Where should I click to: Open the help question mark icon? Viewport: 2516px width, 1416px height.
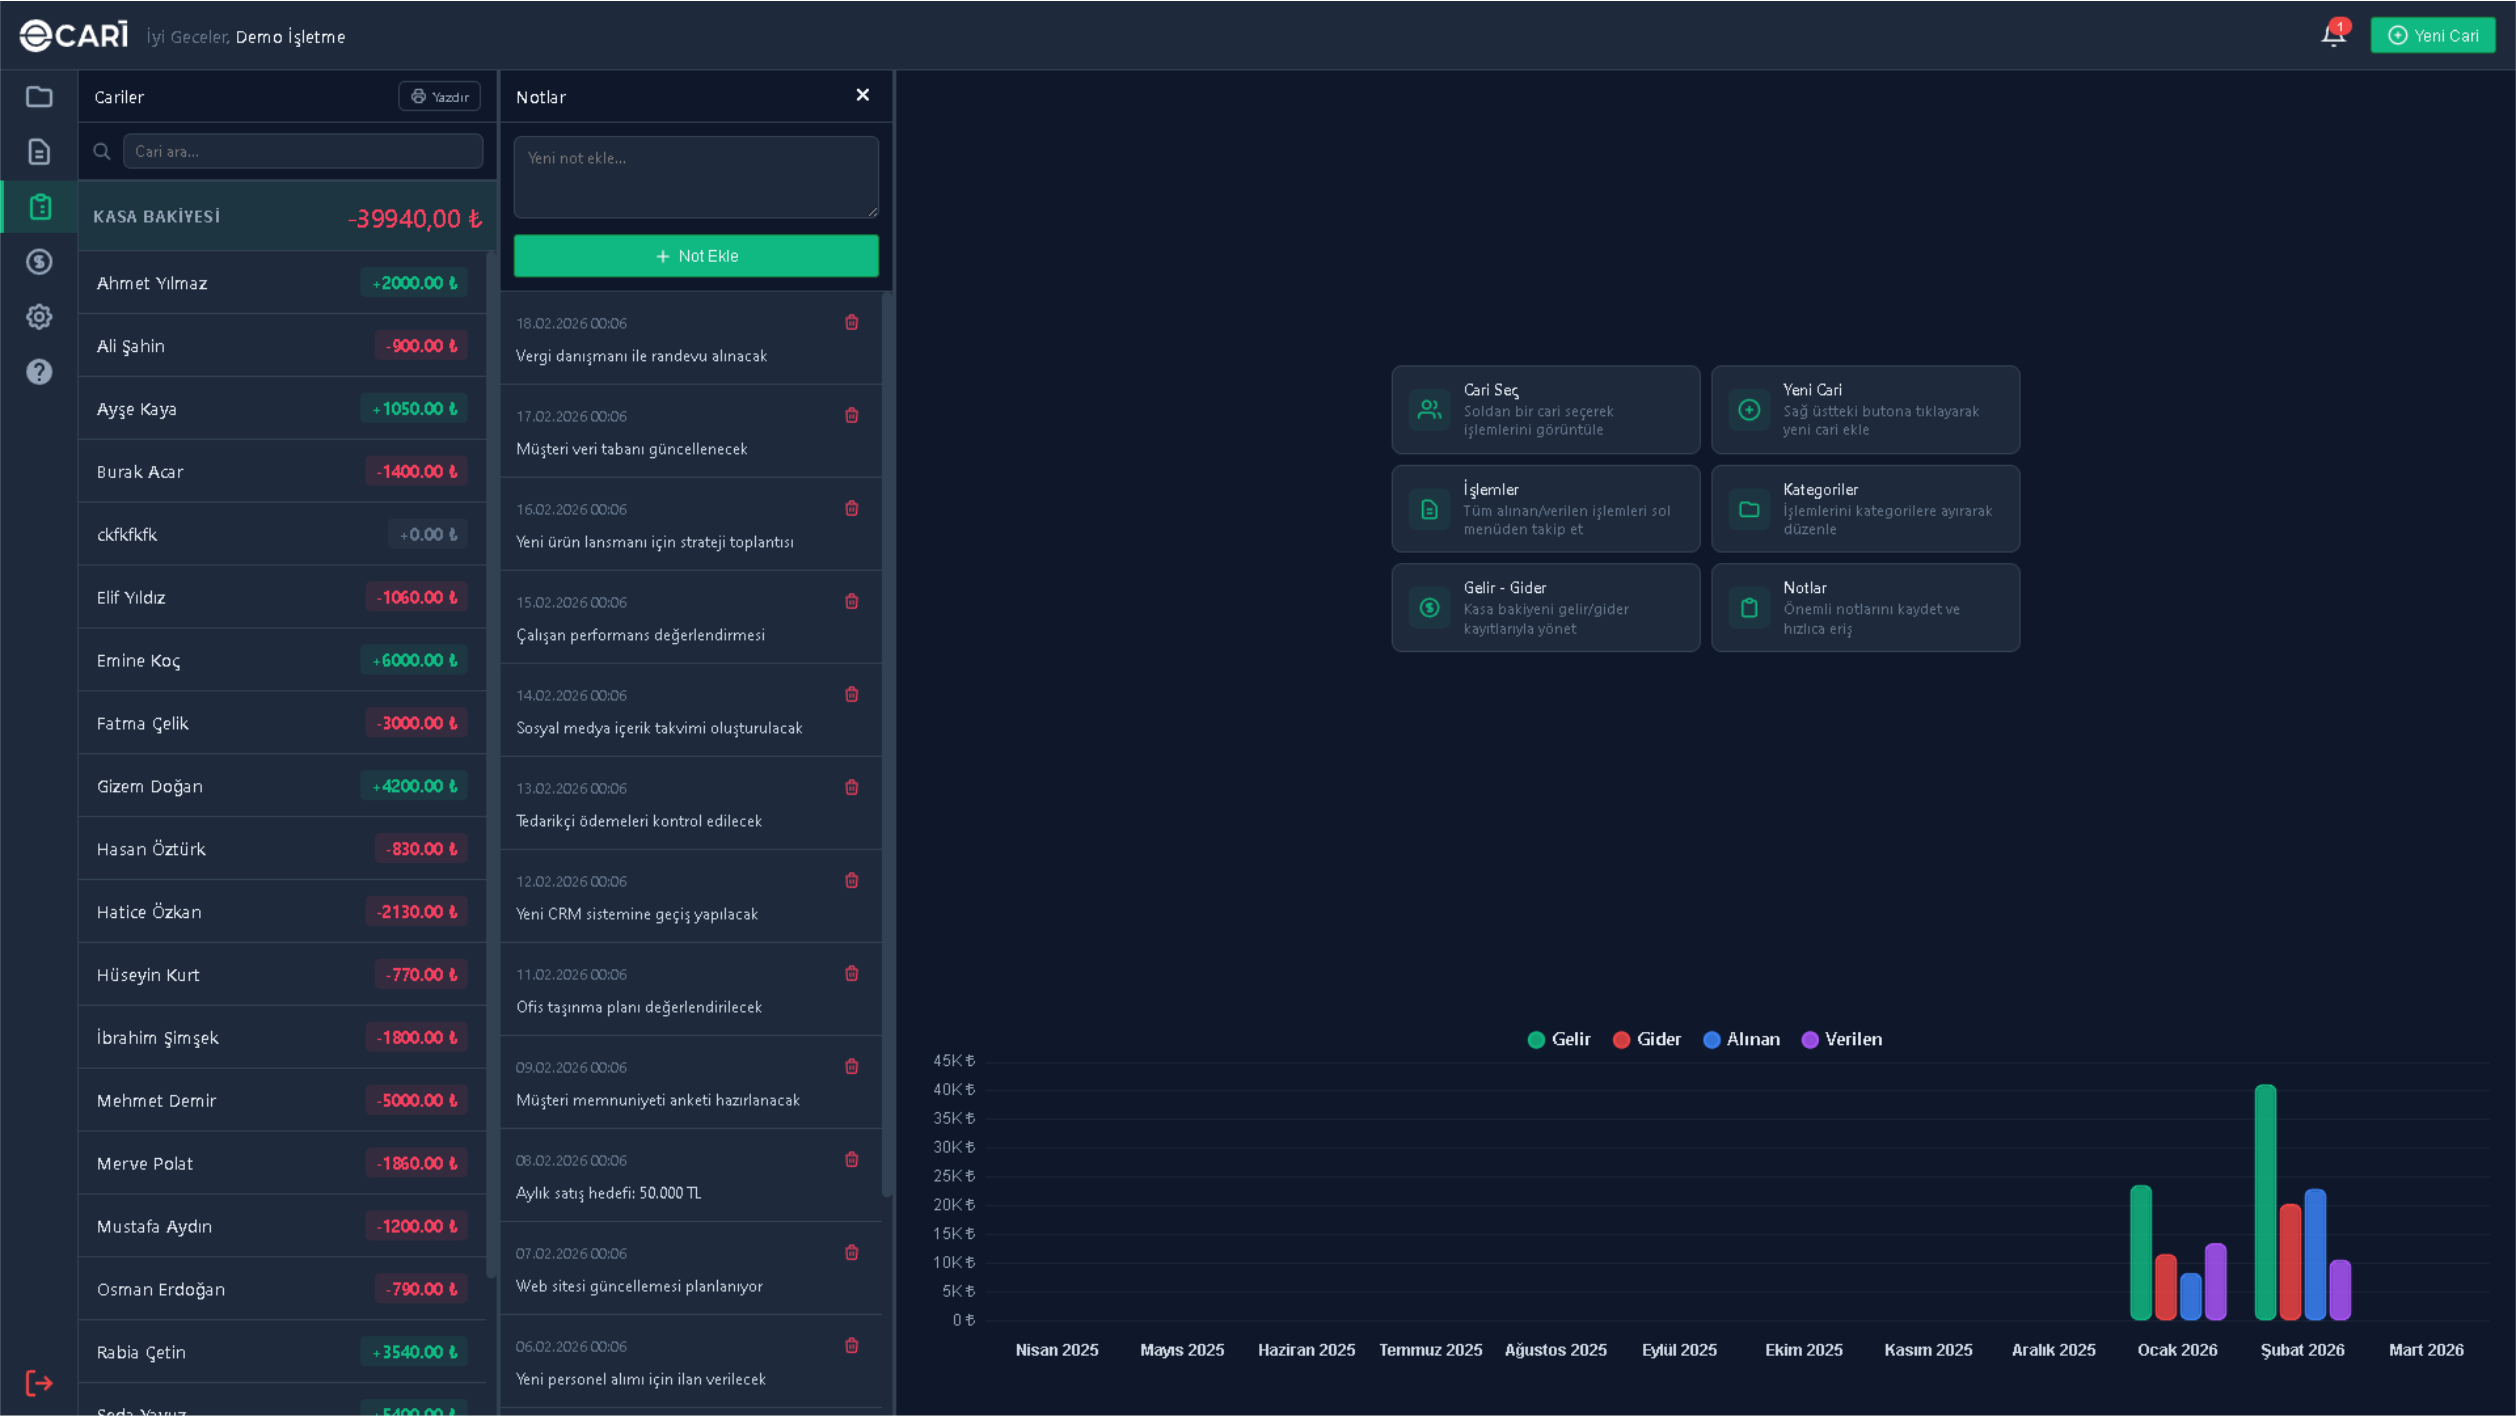tap(39, 372)
